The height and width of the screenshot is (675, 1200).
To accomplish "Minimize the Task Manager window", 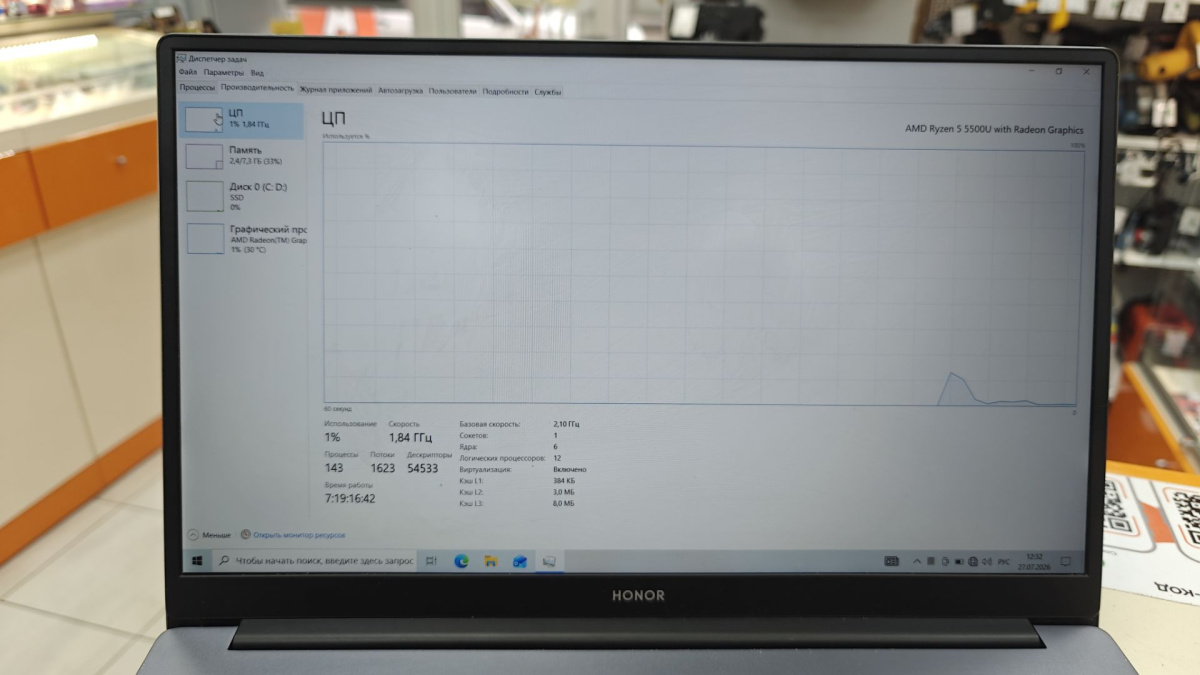I will click(x=1033, y=71).
